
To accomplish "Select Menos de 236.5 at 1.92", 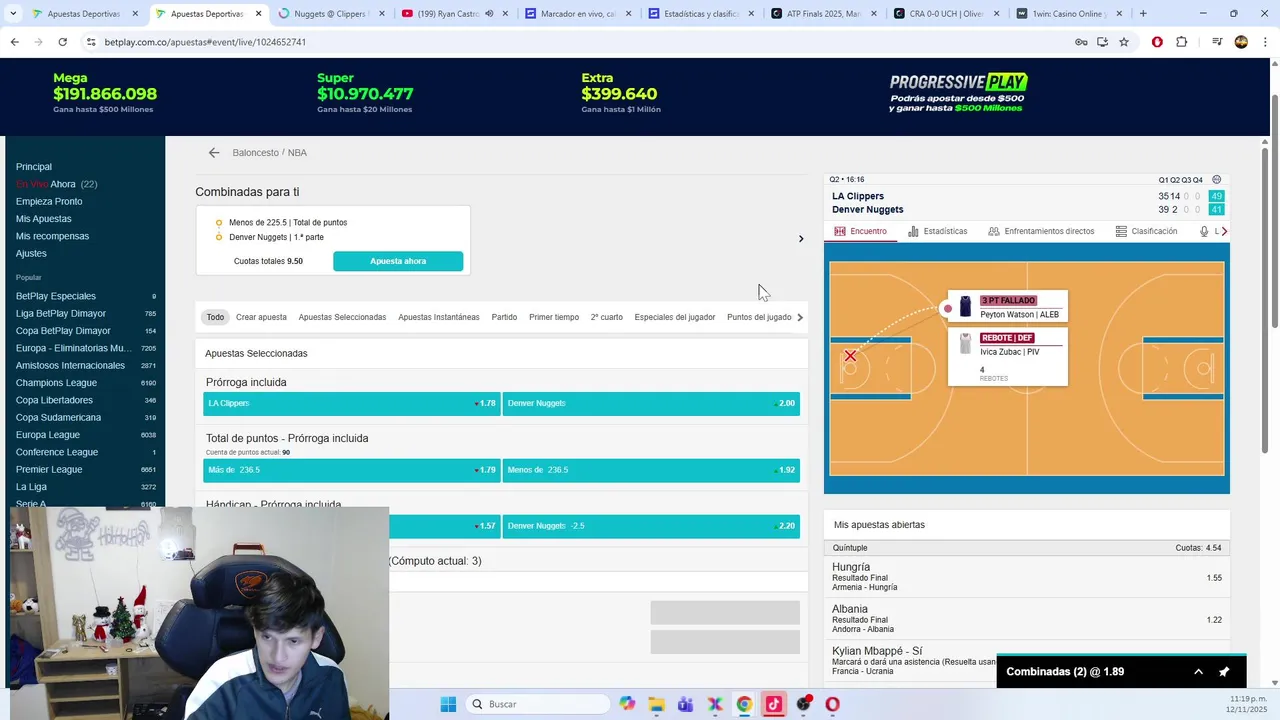I will (651, 470).
